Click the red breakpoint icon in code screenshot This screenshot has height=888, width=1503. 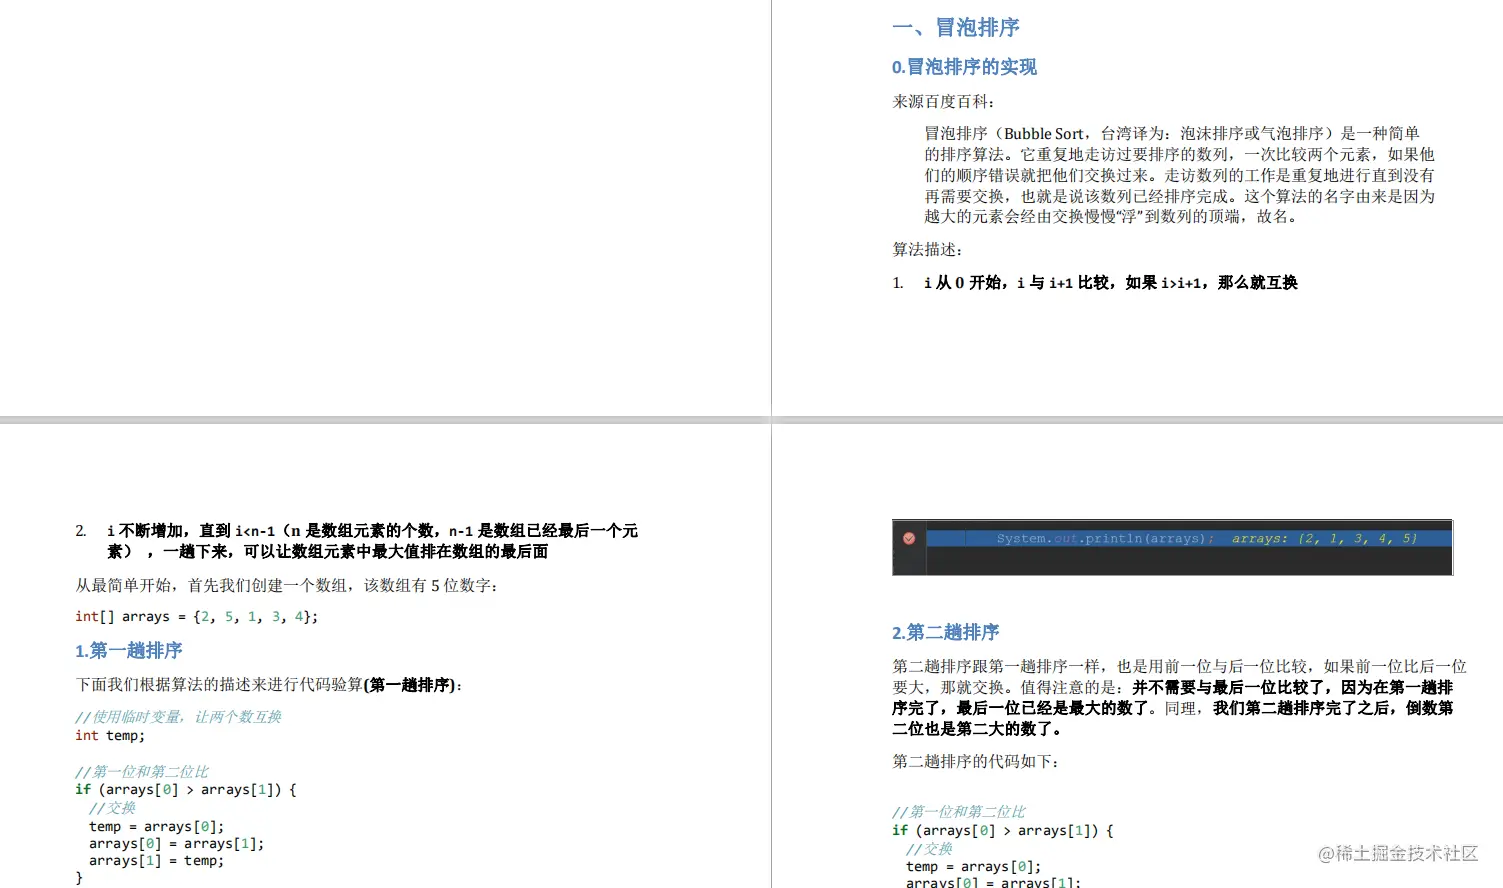pos(908,538)
